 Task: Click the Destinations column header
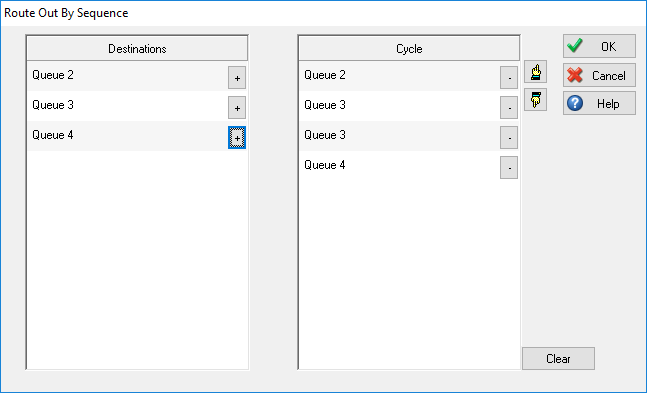click(x=137, y=49)
